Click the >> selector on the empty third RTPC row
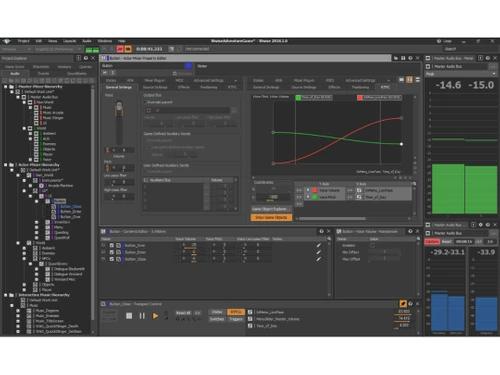 (x=299, y=204)
